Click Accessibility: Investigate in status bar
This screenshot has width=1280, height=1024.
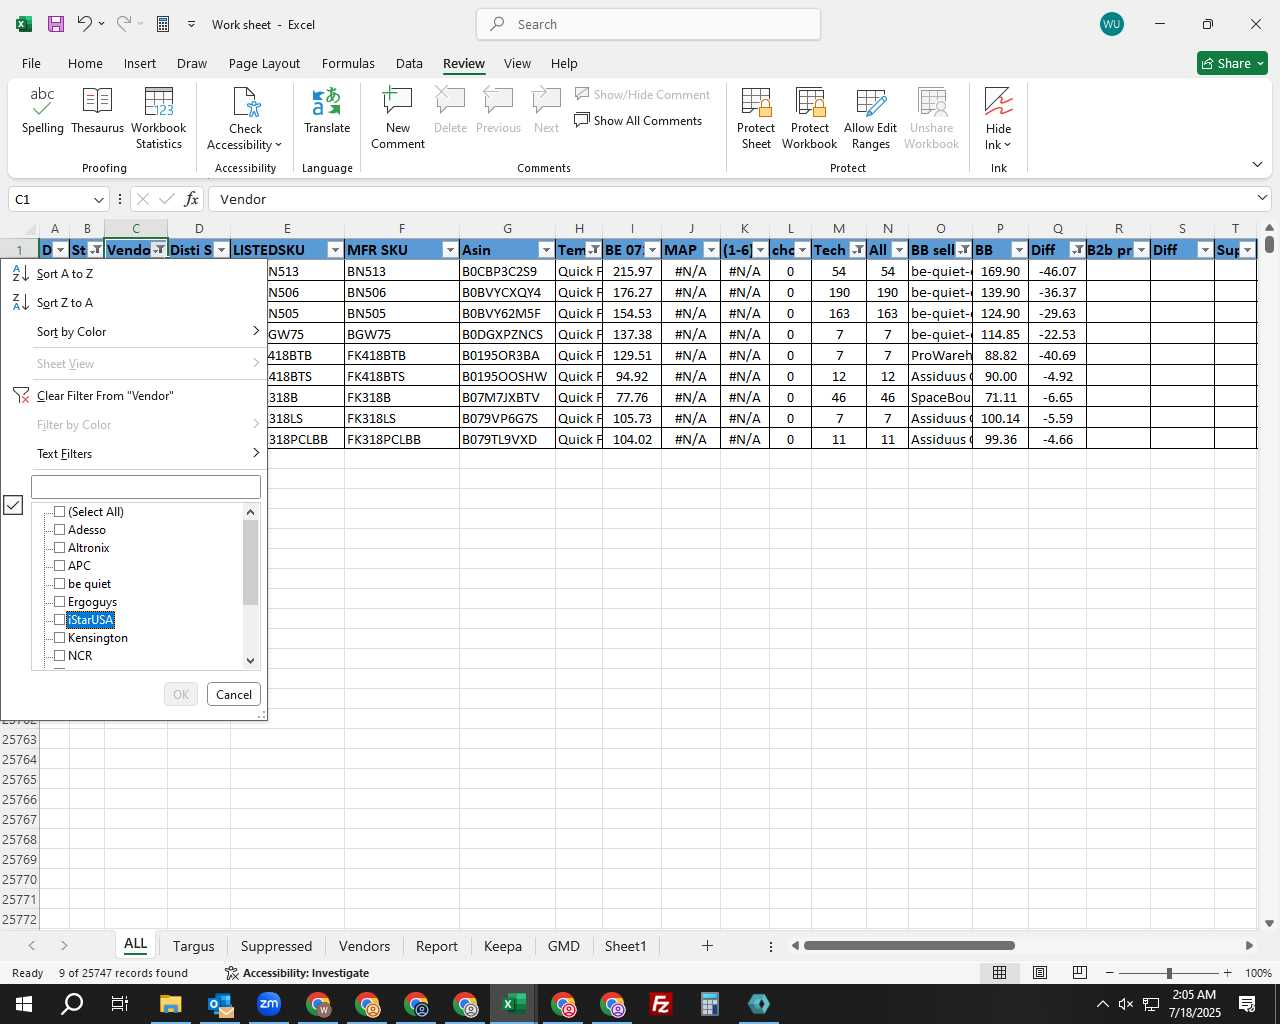tap(297, 973)
